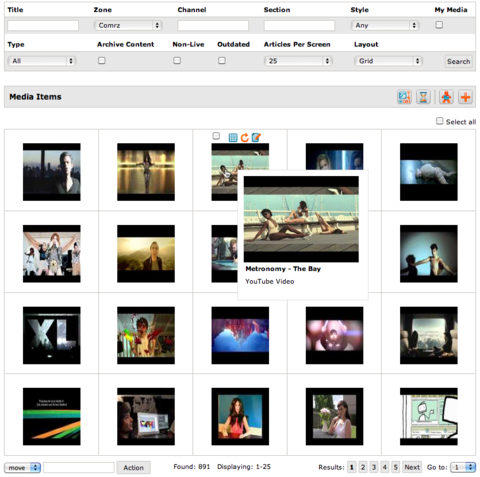Click the large Metronomy preview image
Image resolution: width=480 pixels, height=477 pixels.
click(x=301, y=219)
